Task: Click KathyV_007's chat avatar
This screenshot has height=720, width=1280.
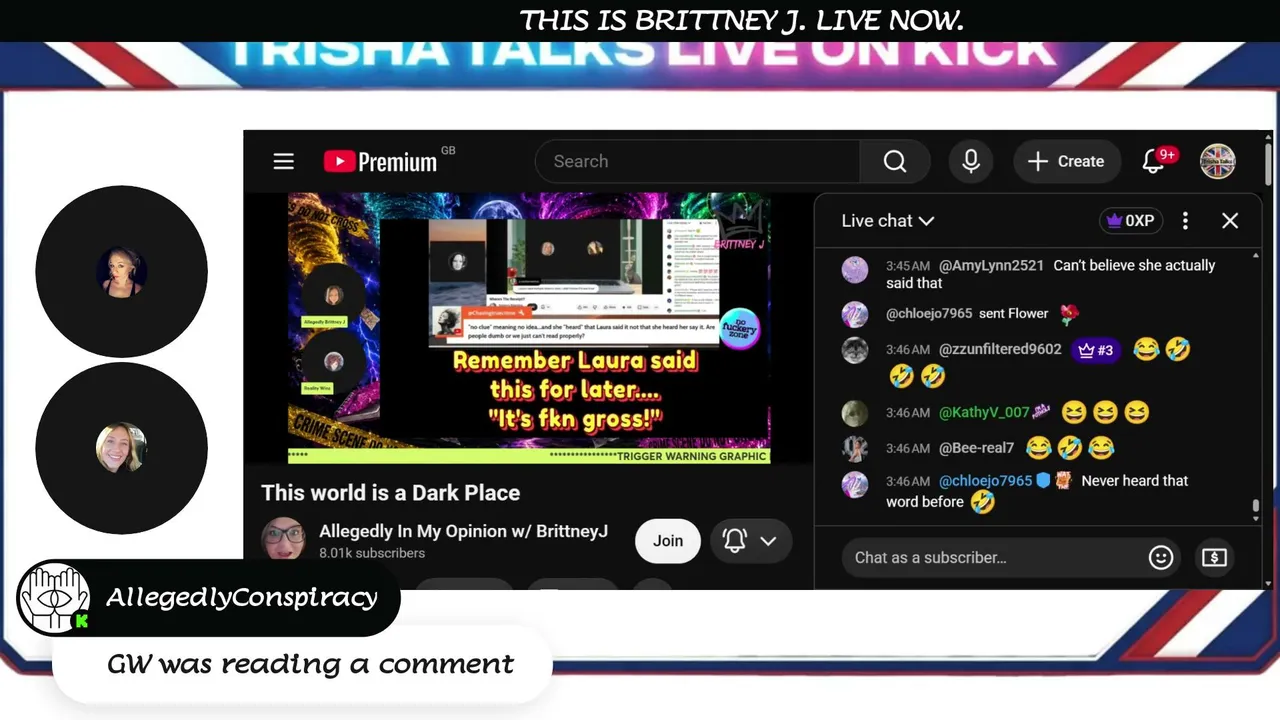Action: [x=855, y=413]
